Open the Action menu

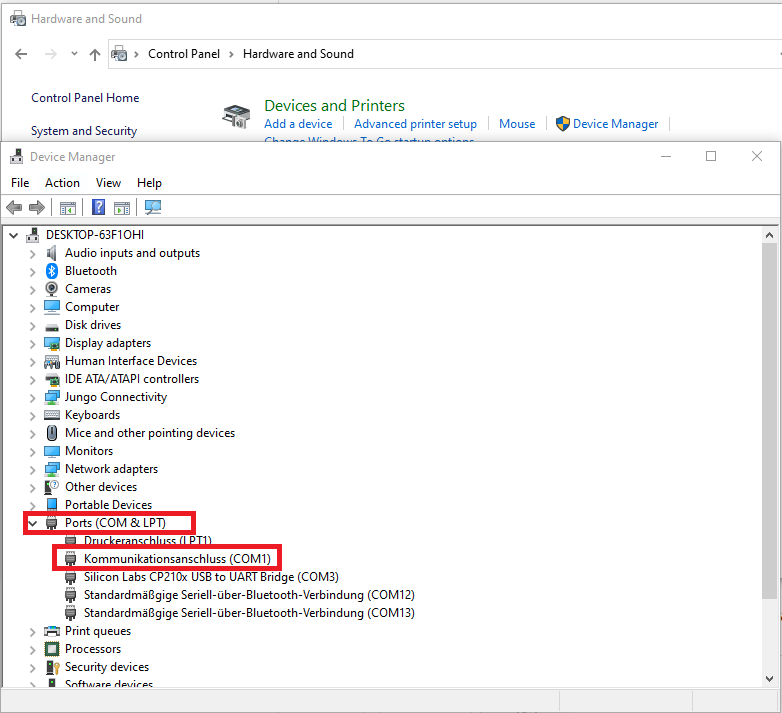[62, 183]
